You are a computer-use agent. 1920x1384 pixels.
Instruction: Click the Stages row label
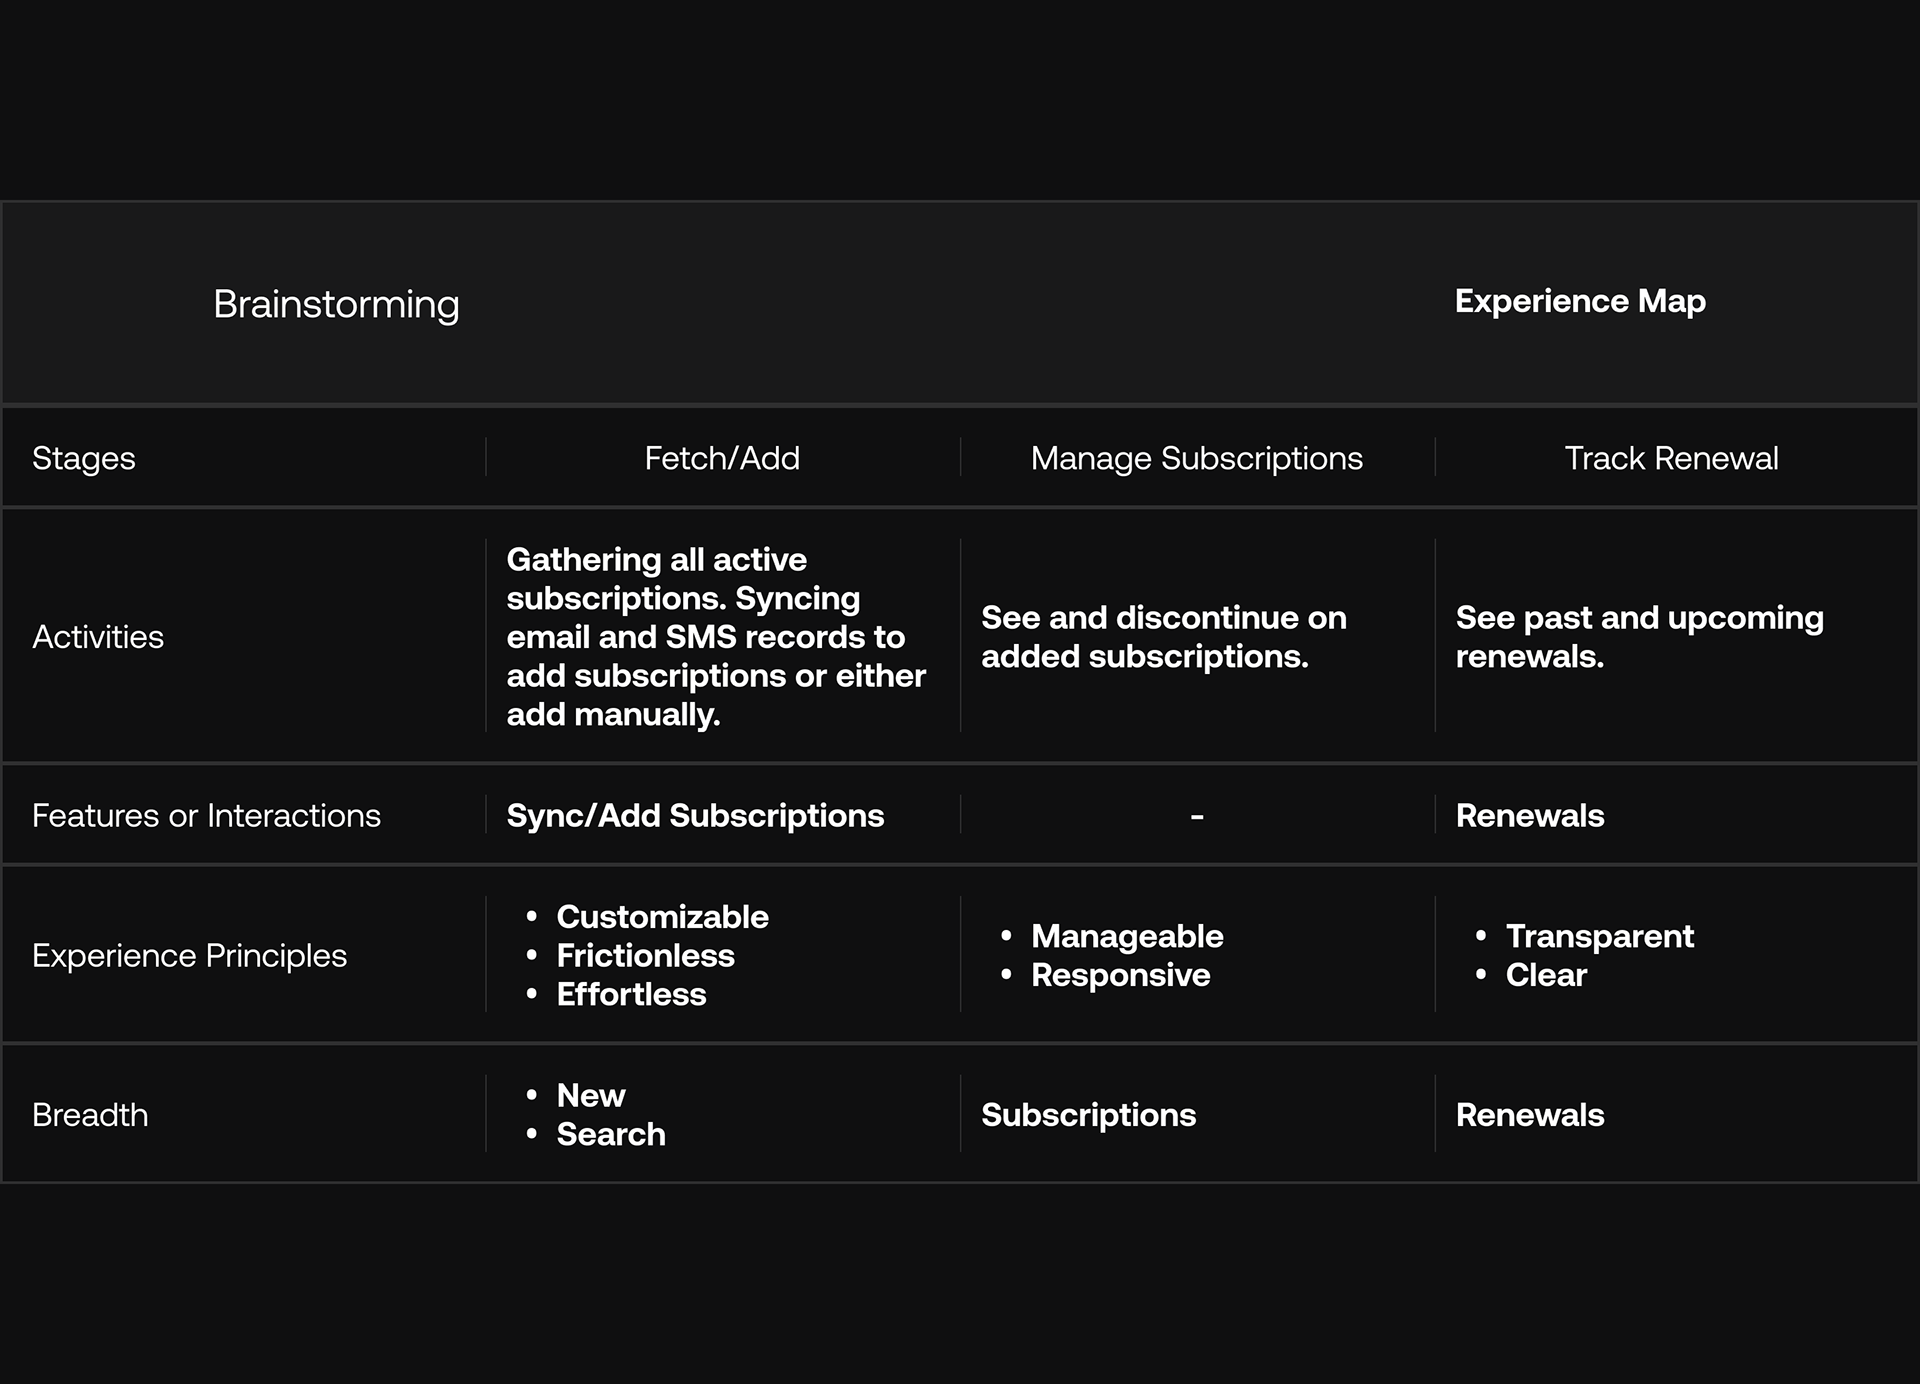84,458
